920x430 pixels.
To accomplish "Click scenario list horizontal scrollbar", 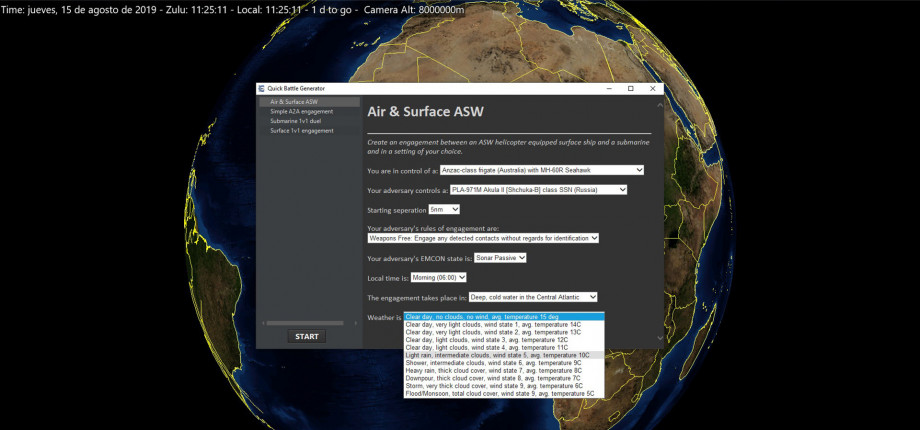I will (305, 323).
